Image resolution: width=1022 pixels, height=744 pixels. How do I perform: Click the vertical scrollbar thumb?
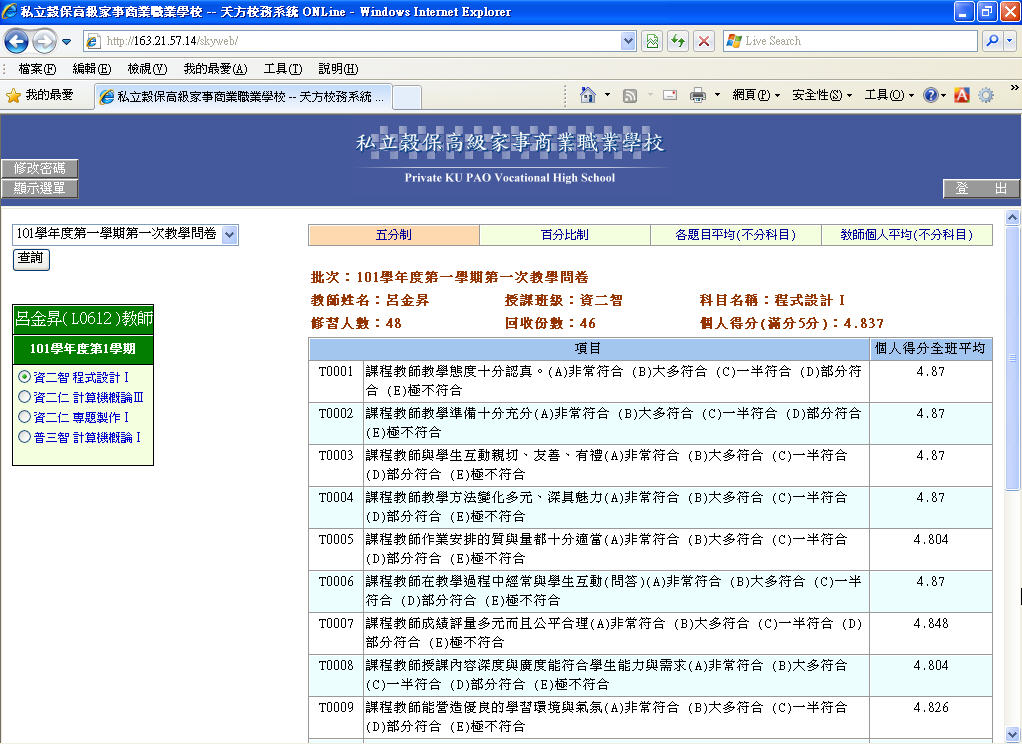pyautogui.click(x=1012, y=357)
